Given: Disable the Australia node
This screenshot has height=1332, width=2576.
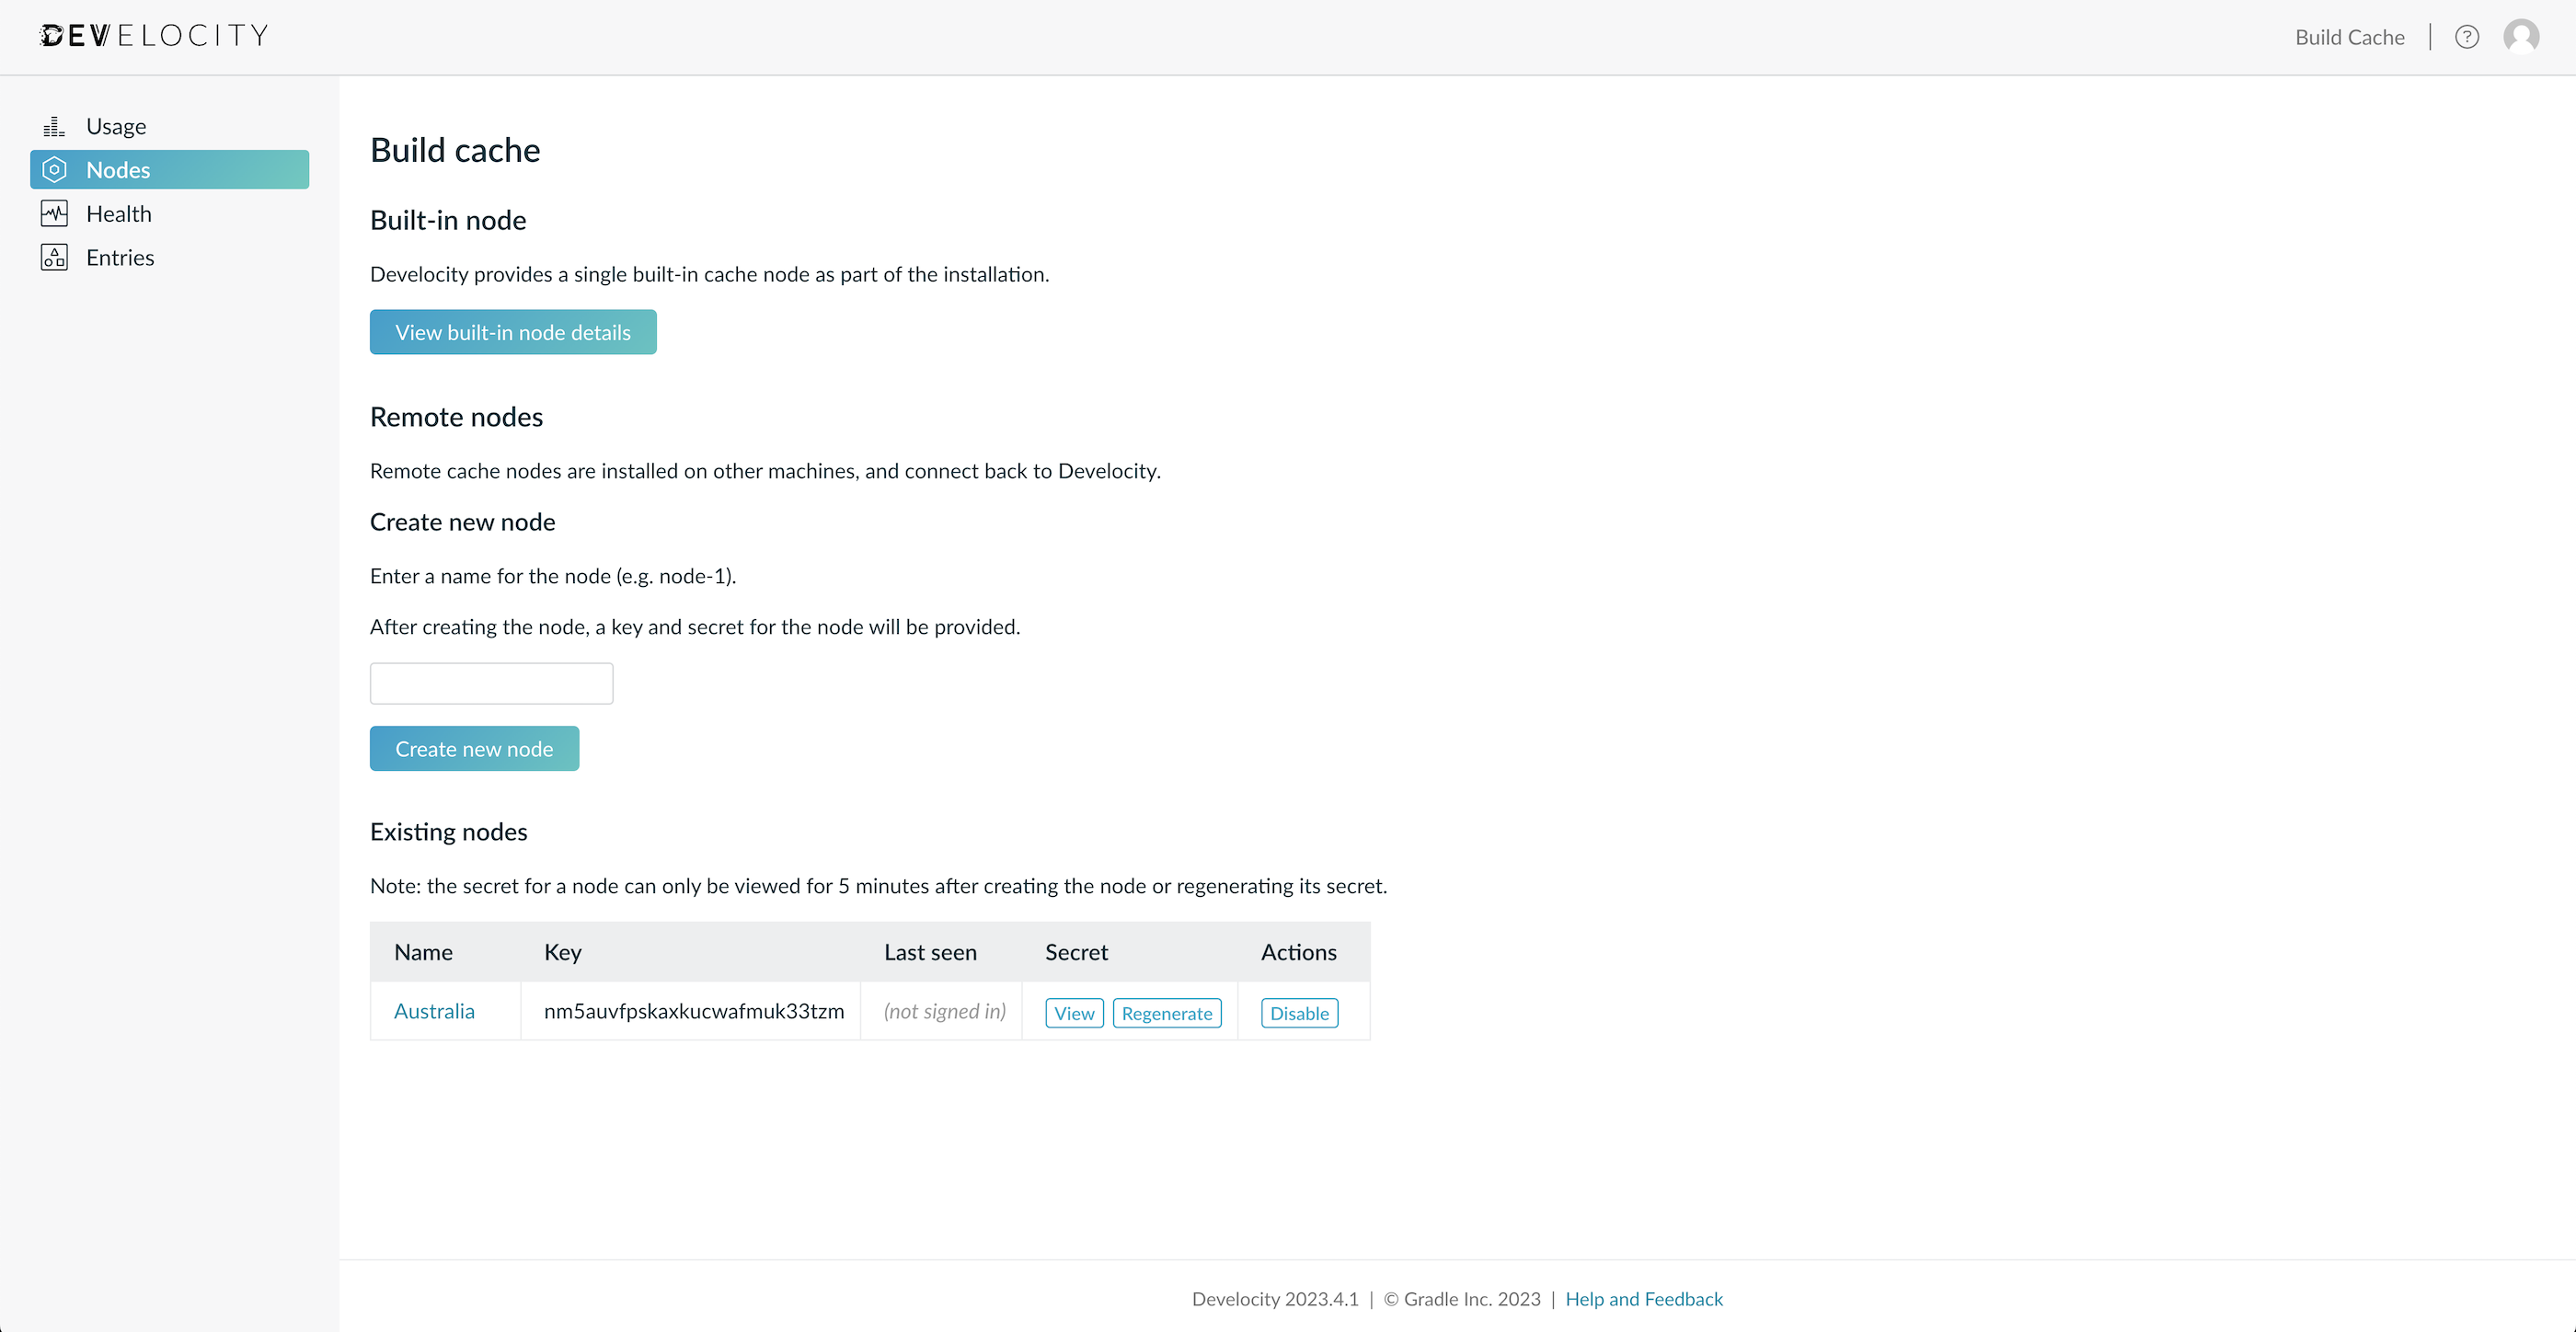Looking at the screenshot, I should 1299,1013.
